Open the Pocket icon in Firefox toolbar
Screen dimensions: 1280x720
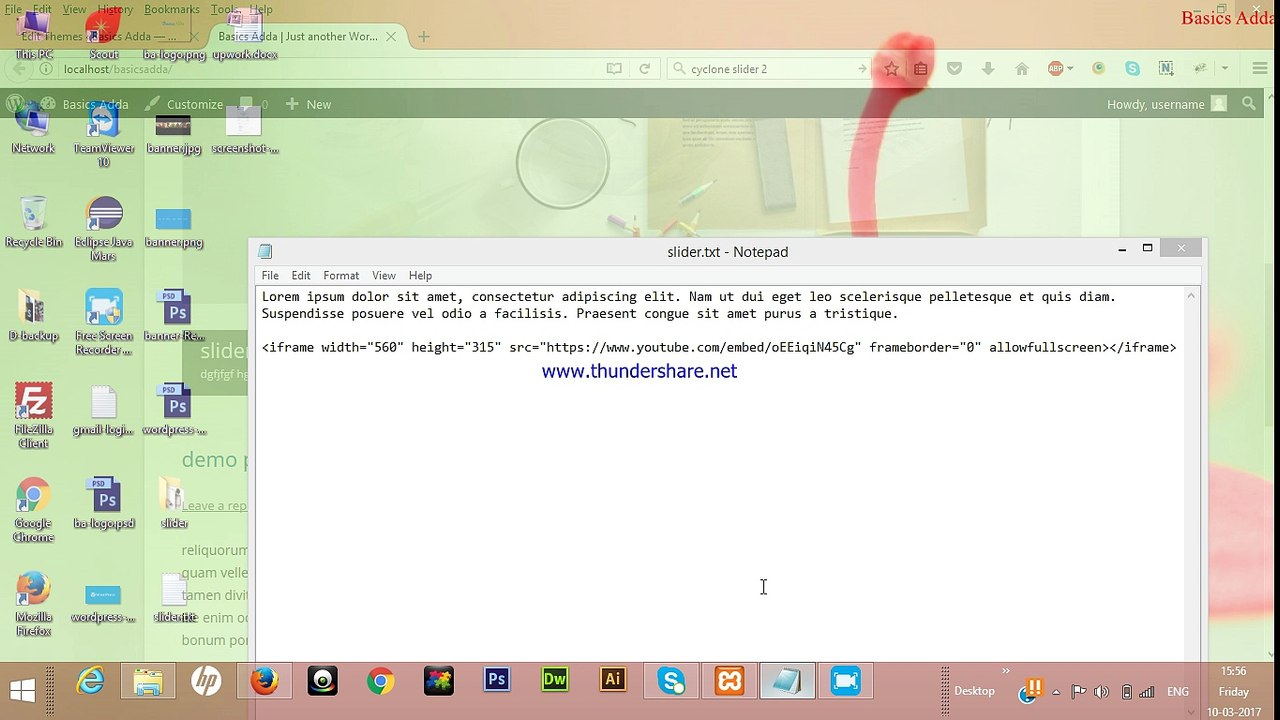[x=954, y=69]
